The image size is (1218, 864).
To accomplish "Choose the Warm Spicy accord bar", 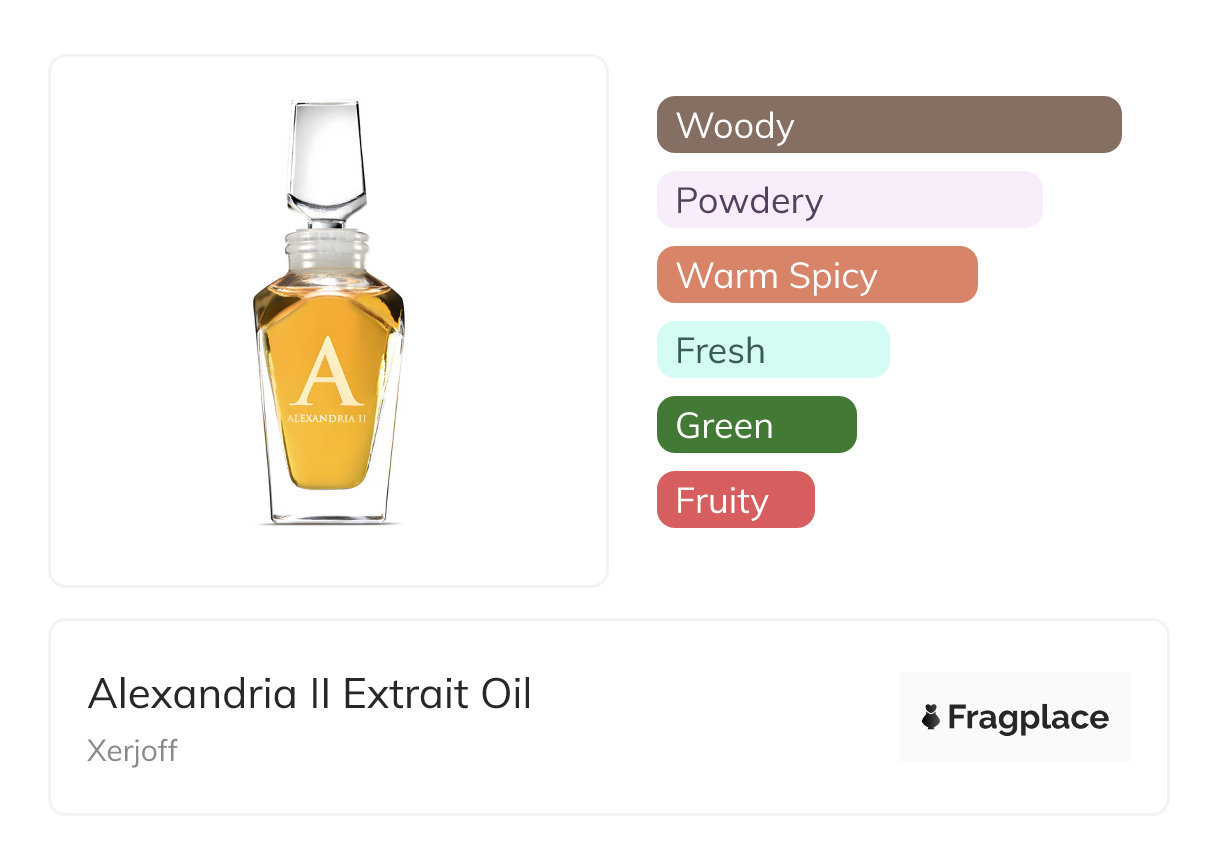I will pyautogui.click(x=817, y=275).
